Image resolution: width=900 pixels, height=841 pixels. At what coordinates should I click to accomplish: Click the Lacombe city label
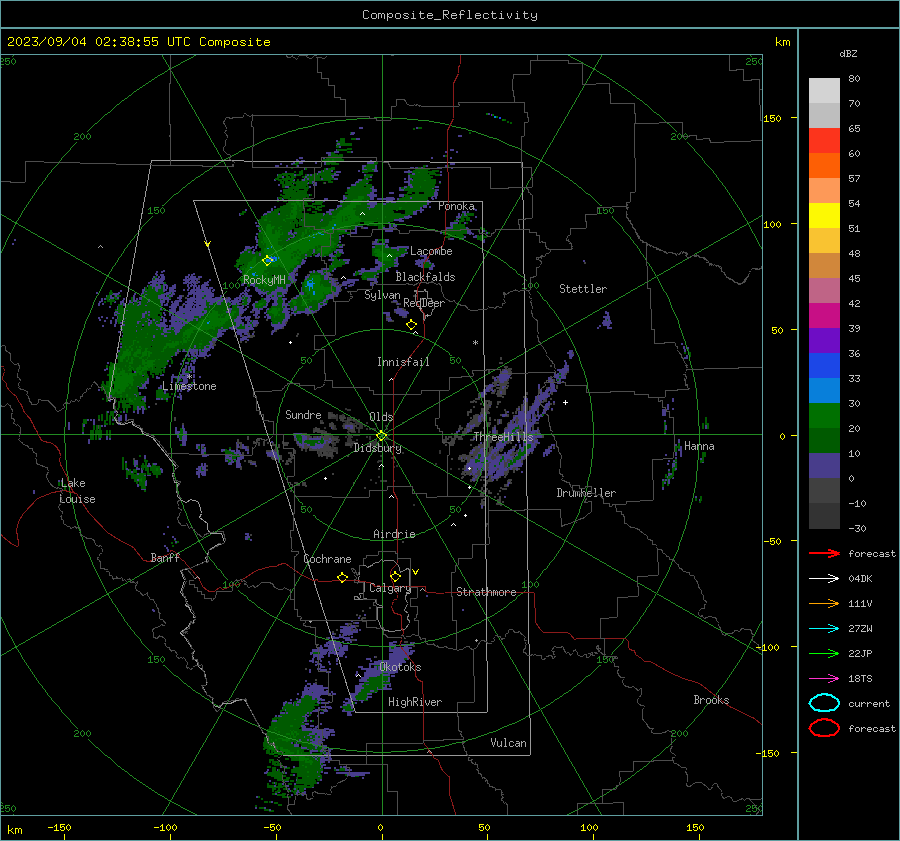click(x=431, y=251)
